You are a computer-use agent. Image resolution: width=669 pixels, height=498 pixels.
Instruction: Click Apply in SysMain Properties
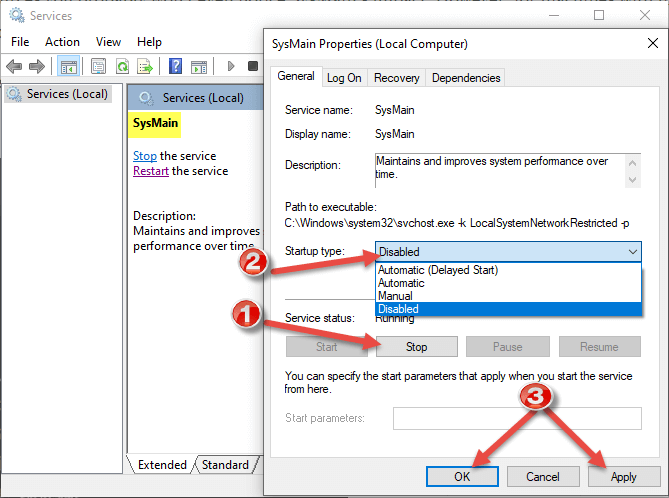pyautogui.click(x=624, y=476)
